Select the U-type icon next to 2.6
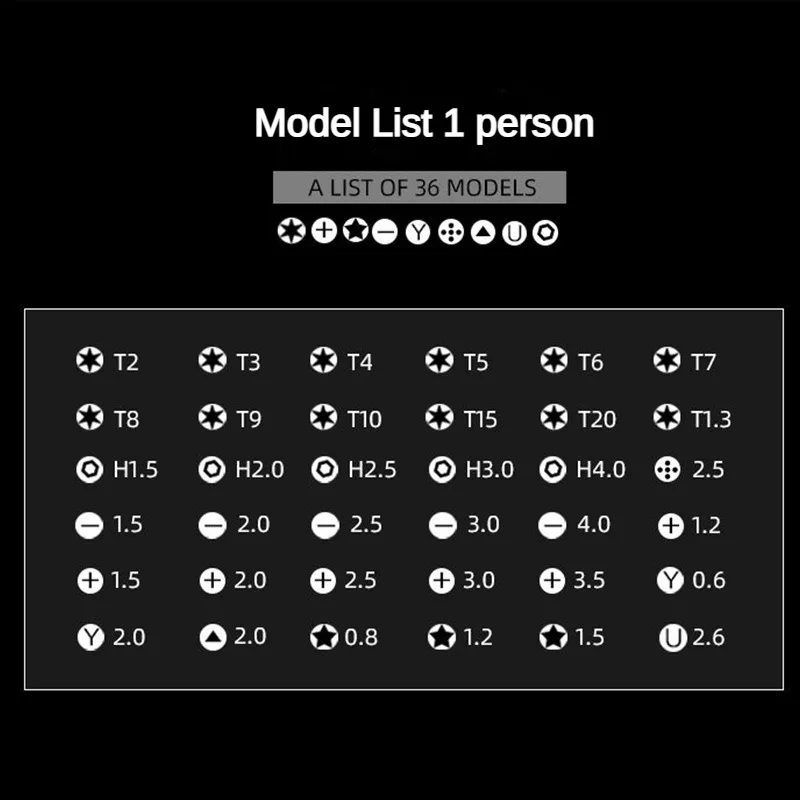The image size is (800, 800). click(672, 638)
